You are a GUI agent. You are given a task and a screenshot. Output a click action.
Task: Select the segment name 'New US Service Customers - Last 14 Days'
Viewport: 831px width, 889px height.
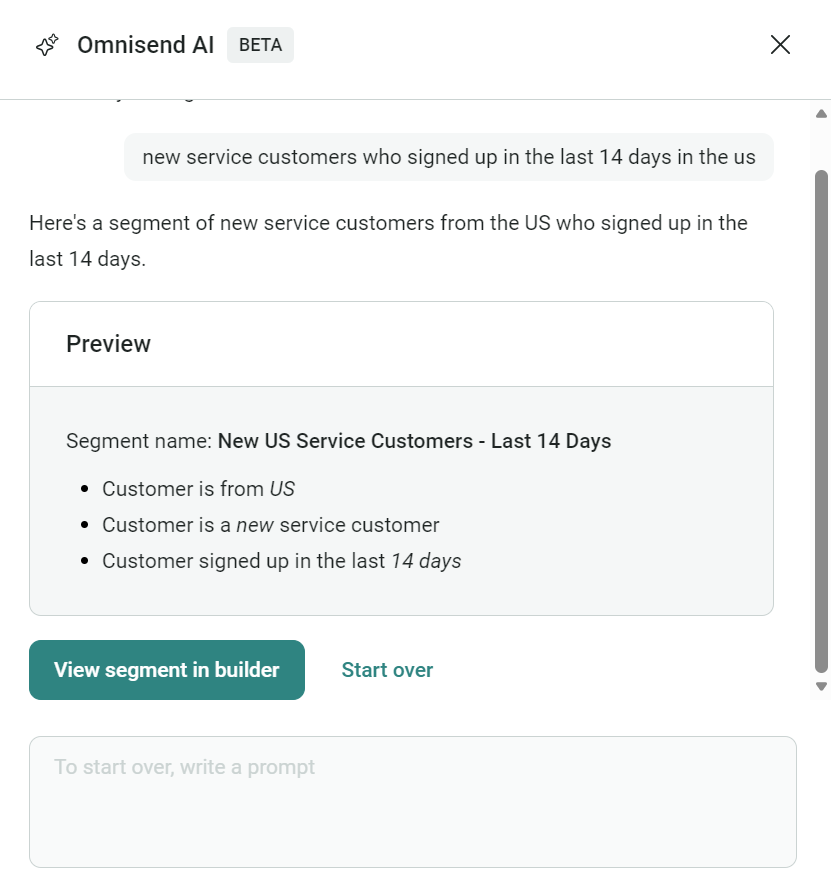click(414, 441)
